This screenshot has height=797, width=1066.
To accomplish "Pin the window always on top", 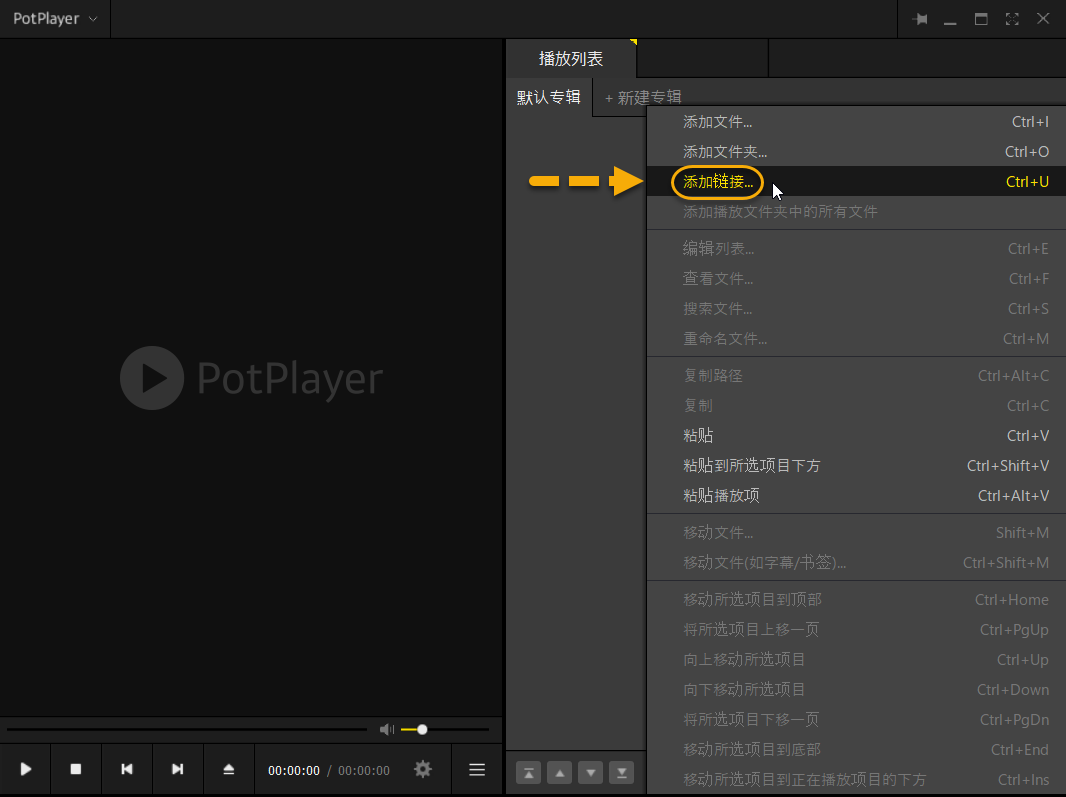I will point(920,19).
